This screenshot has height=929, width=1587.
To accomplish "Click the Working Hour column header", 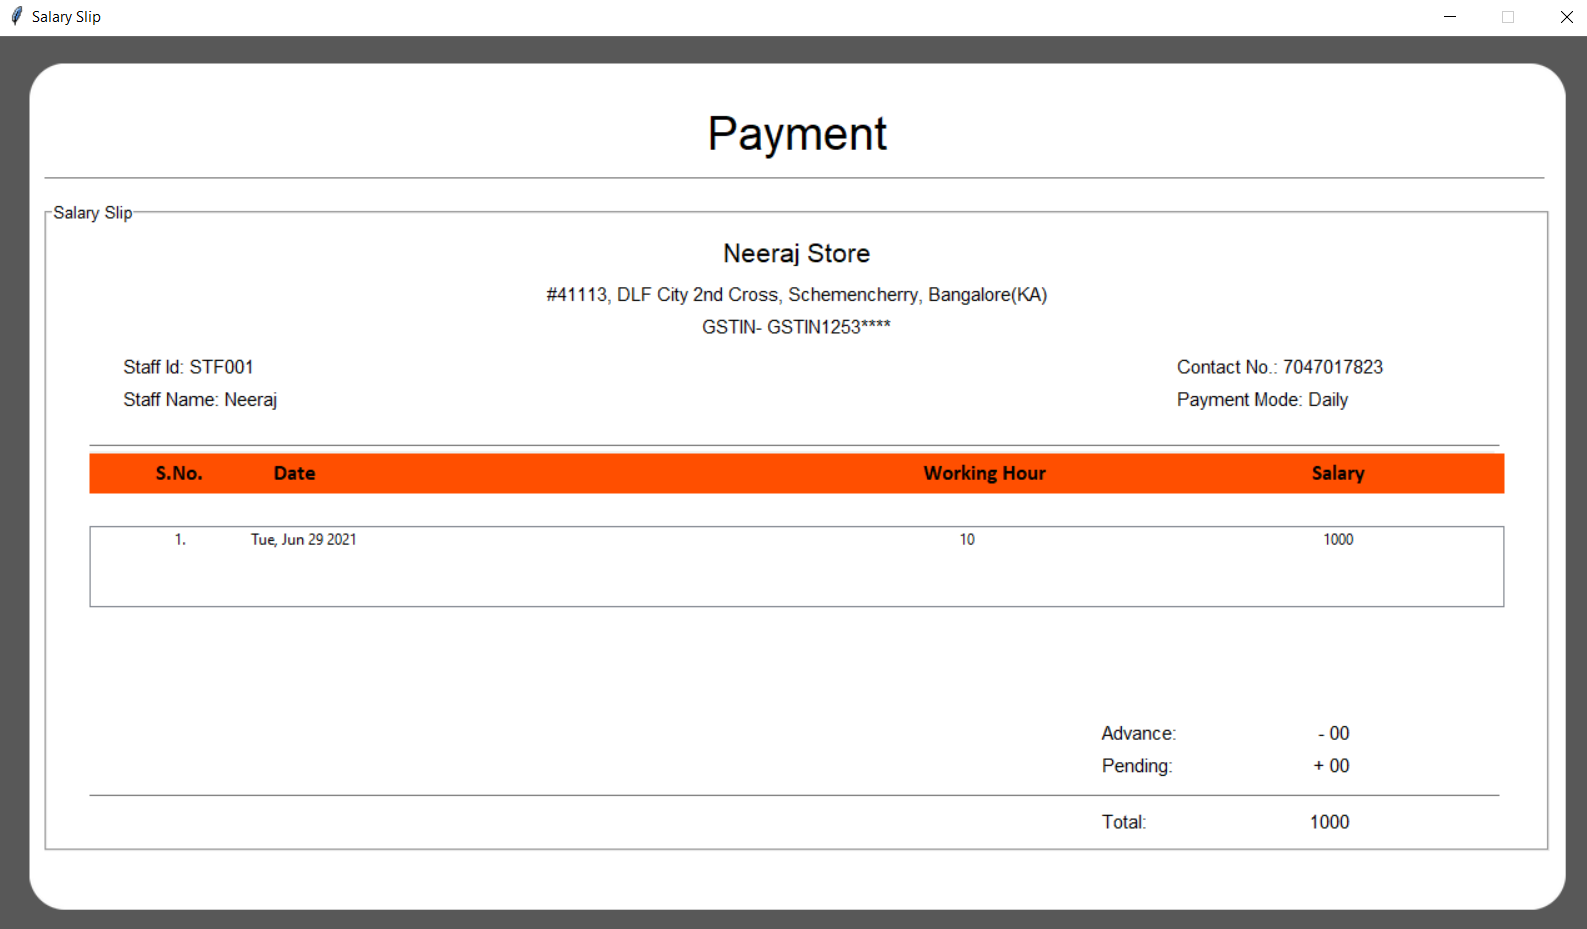I will click(984, 474).
